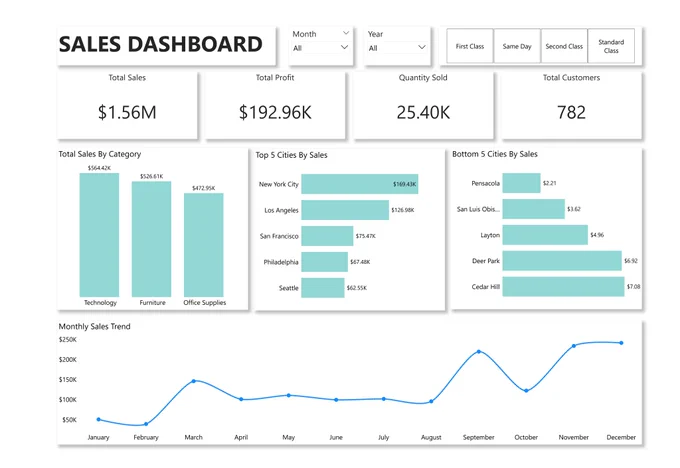This screenshot has height=468, width=680.
Task: Click the Office Supplies category bar
Action: 204,245
